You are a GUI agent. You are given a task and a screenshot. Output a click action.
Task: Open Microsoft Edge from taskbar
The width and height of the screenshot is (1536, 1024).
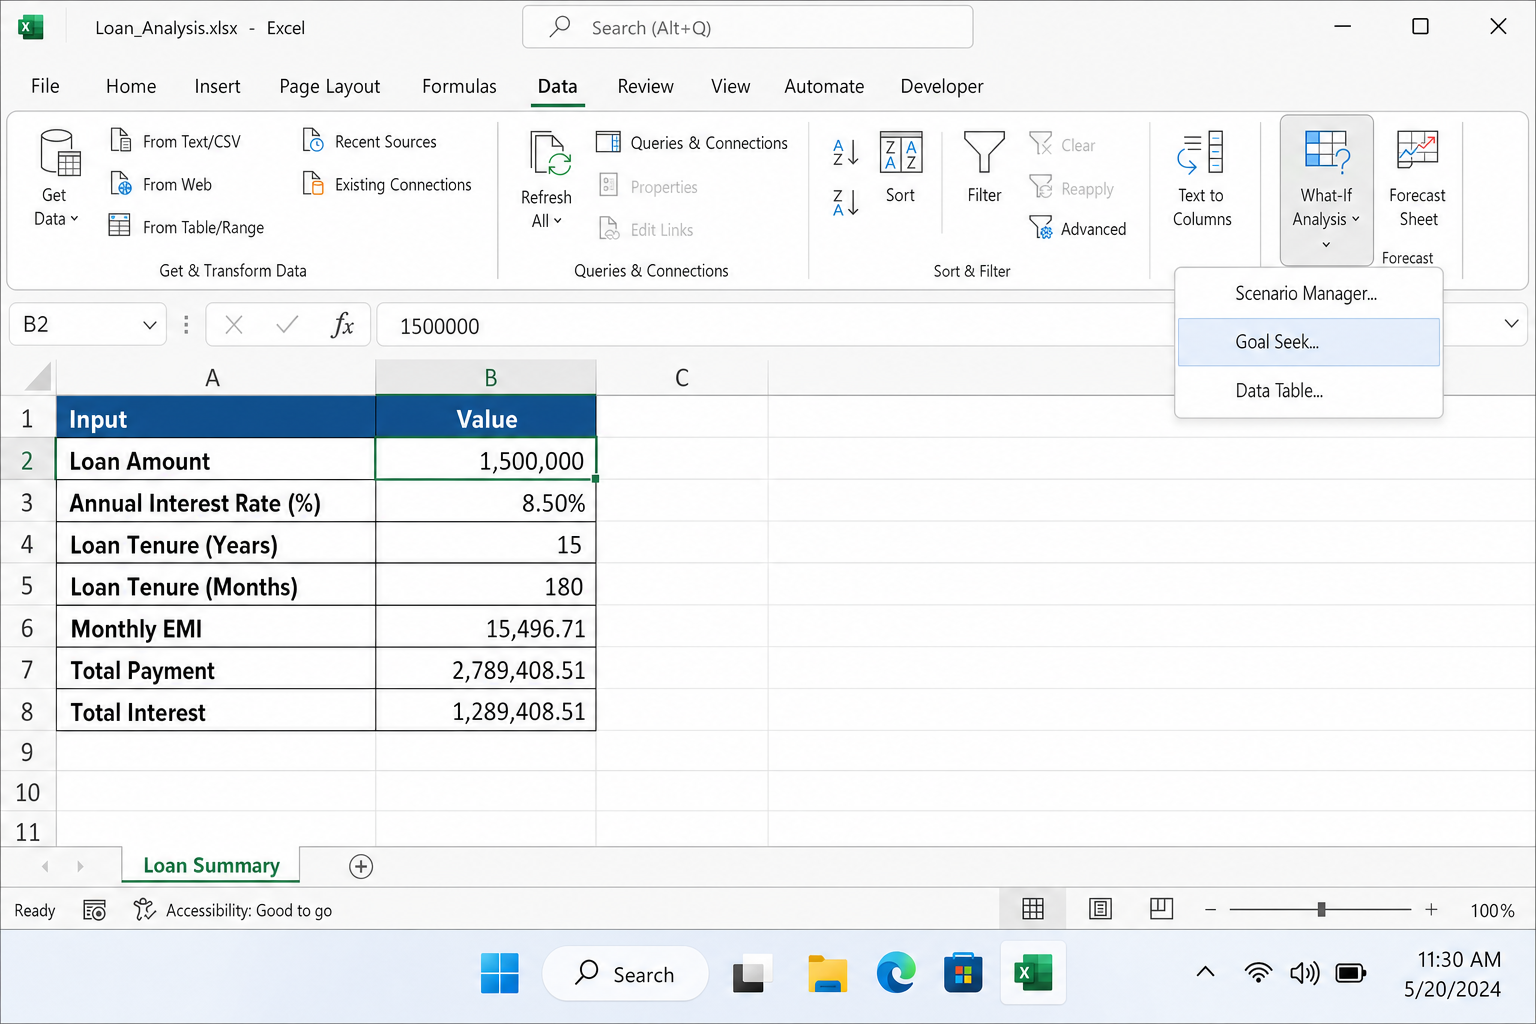896,973
